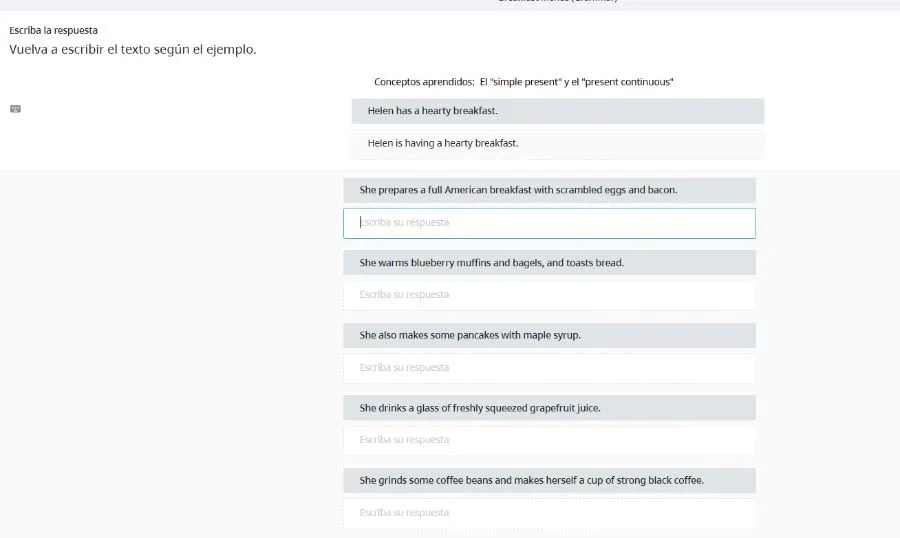Focus the answer field under 'She prepares' sentence

549,223
